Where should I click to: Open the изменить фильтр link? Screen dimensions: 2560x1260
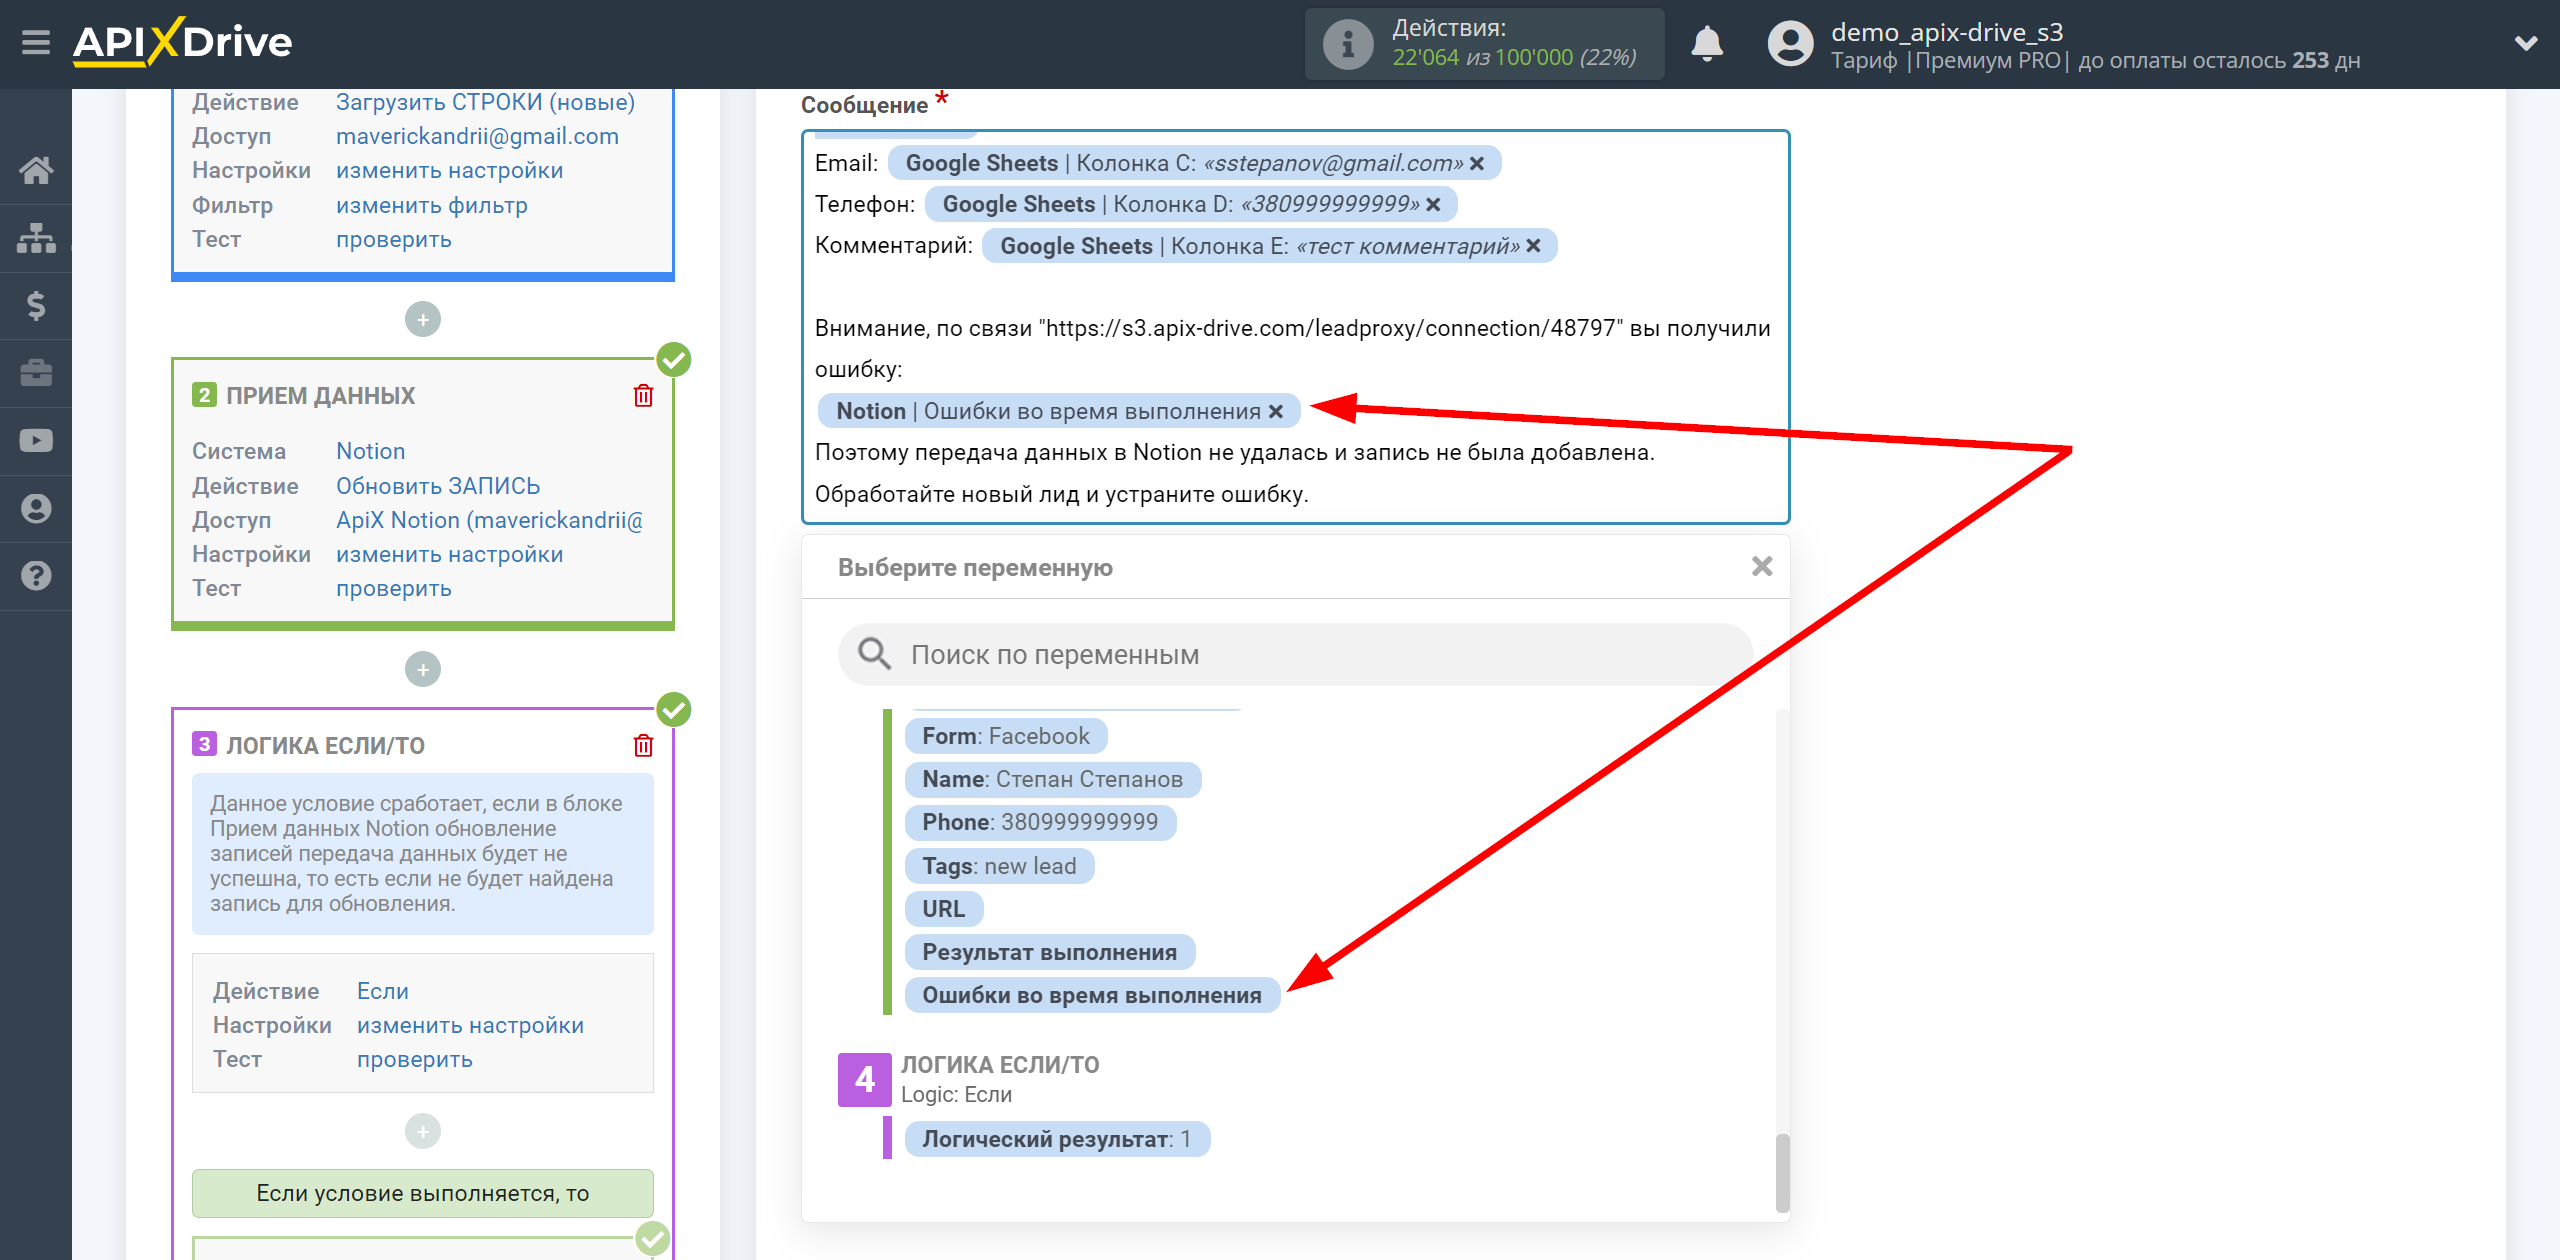coord(432,206)
